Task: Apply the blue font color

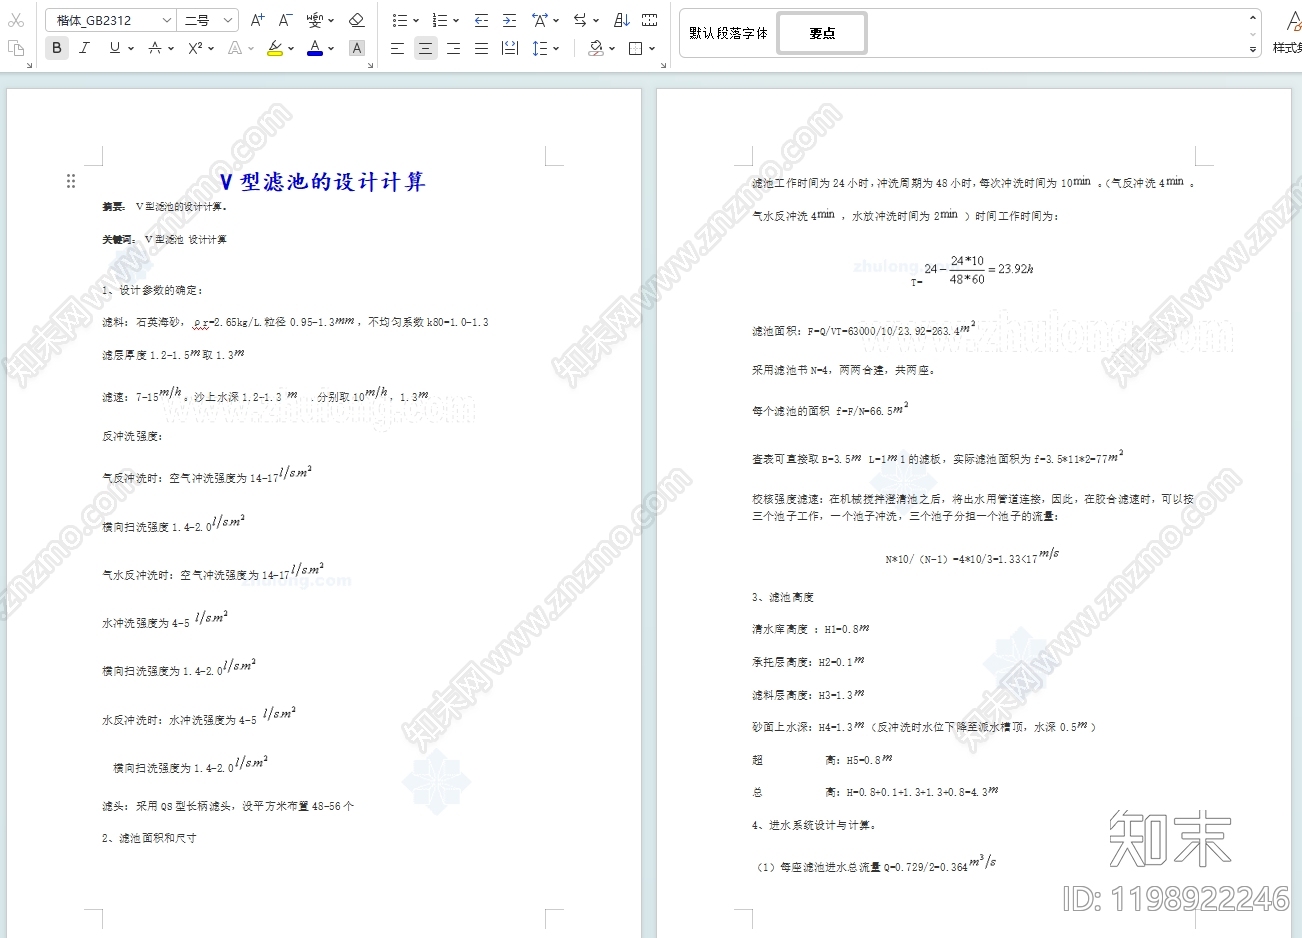Action: (315, 48)
